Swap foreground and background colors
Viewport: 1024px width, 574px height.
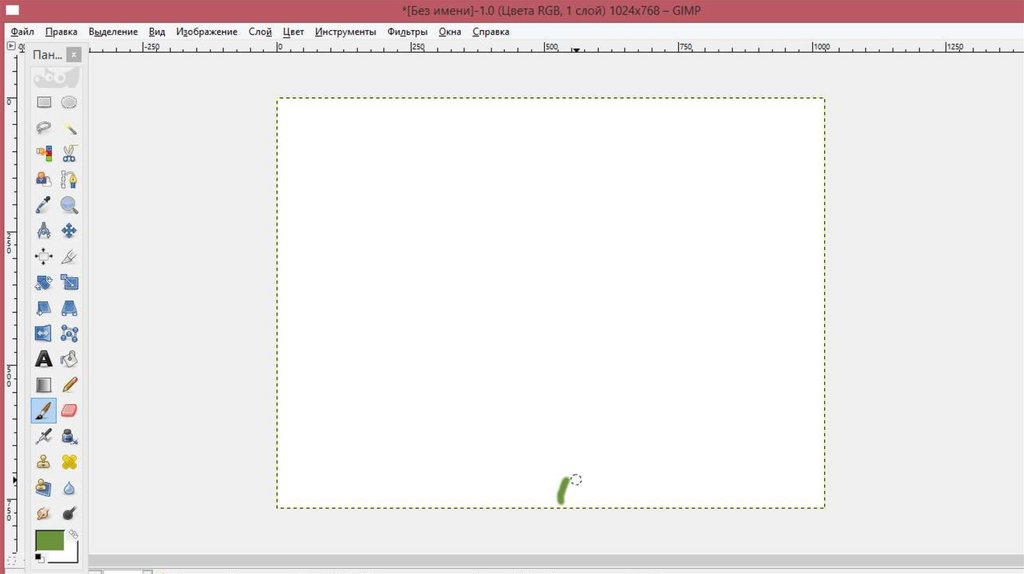coord(73,535)
